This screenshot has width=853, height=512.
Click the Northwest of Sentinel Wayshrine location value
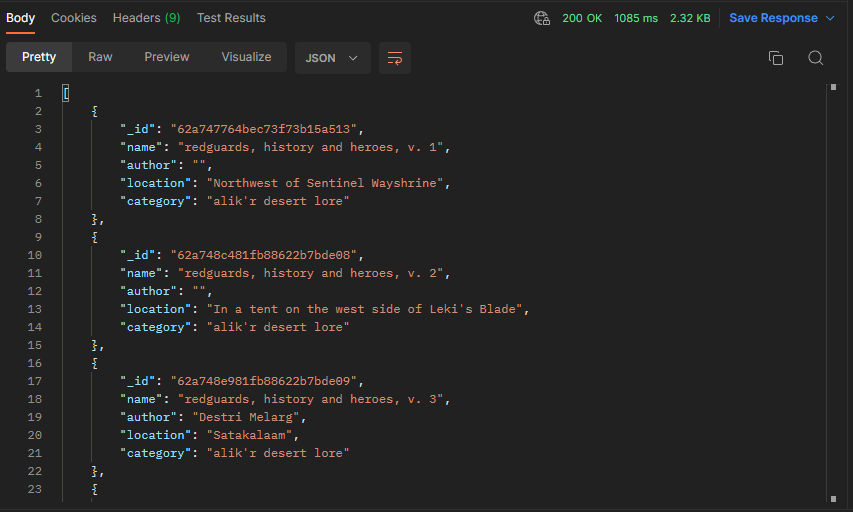click(325, 183)
